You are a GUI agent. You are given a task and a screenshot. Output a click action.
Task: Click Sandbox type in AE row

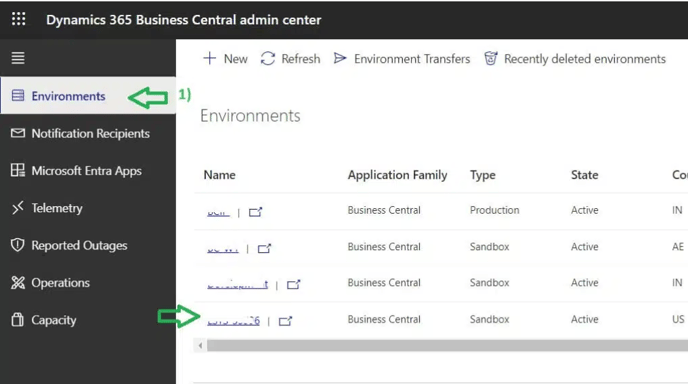pos(490,247)
